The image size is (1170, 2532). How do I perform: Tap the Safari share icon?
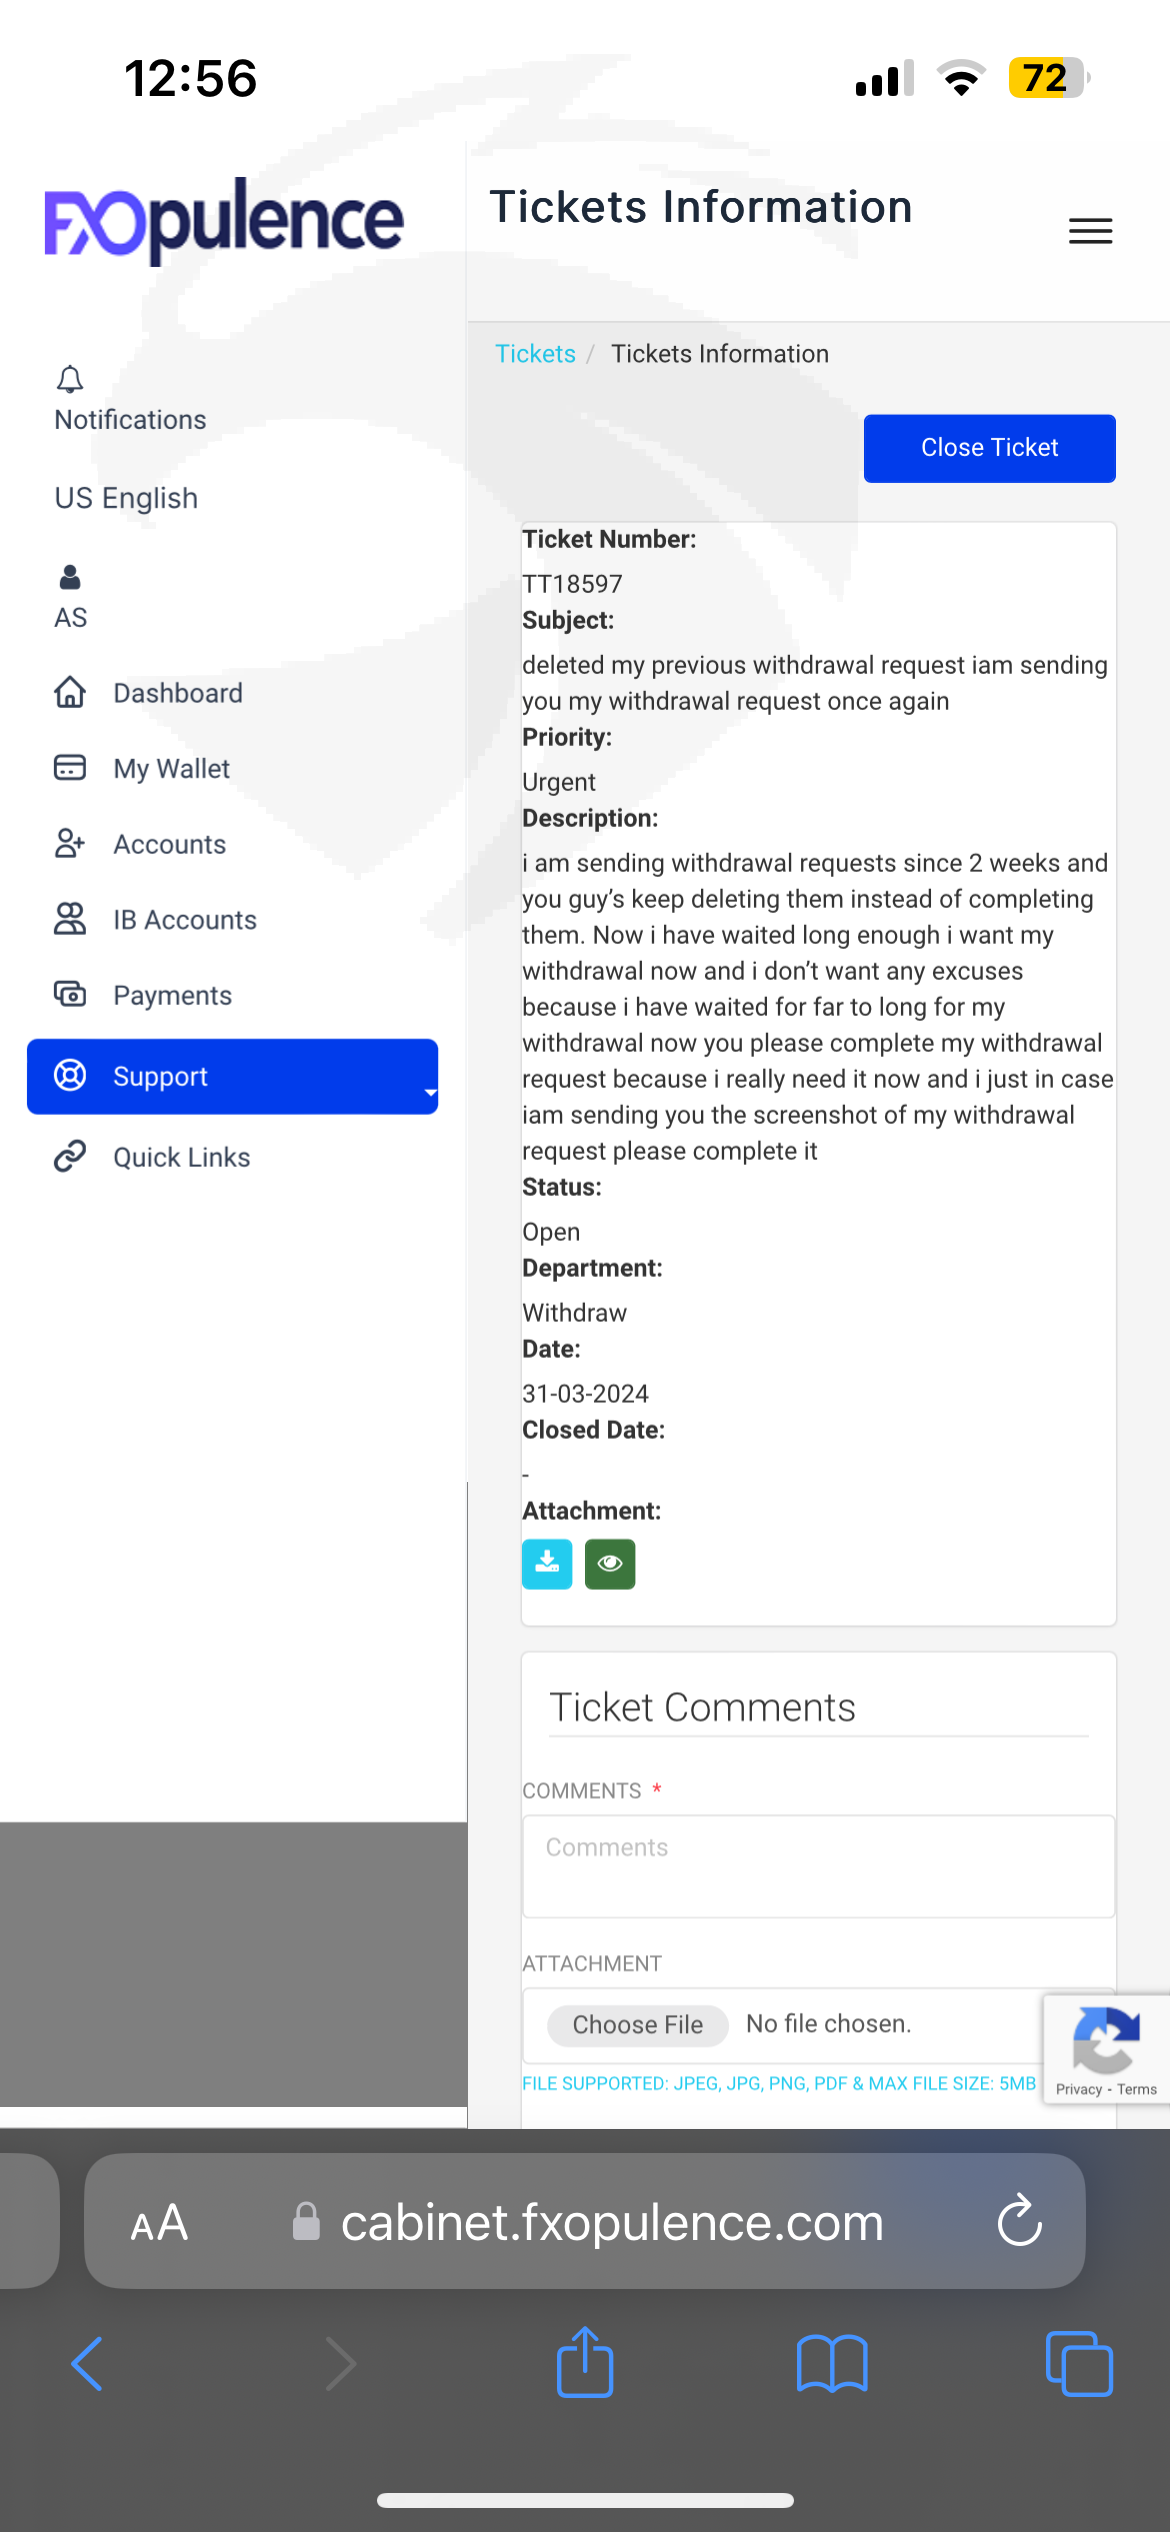pyautogui.click(x=585, y=2363)
